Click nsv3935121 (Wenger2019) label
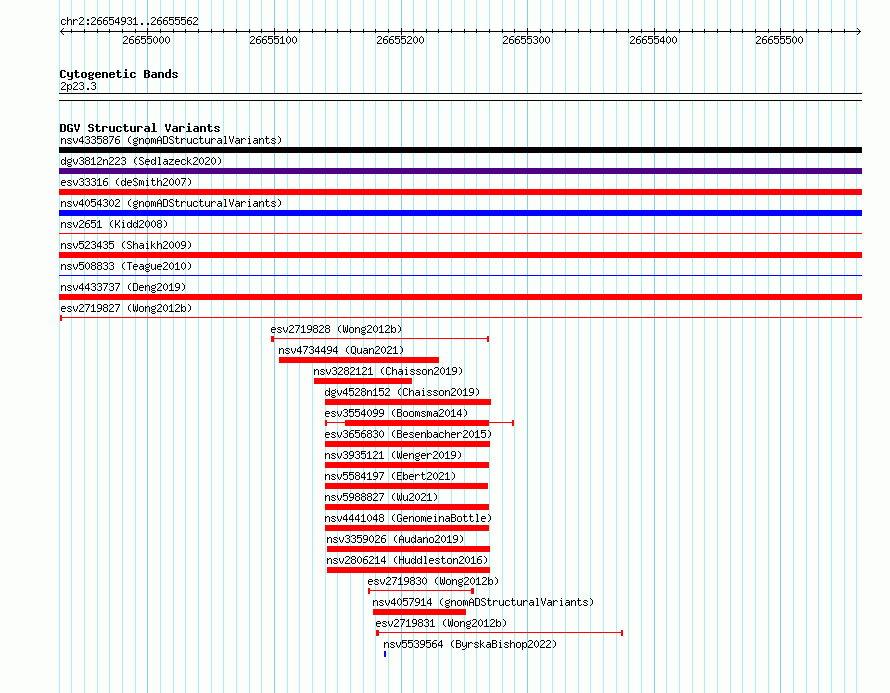Viewport: 890px width, 693px height. (x=393, y=455)
